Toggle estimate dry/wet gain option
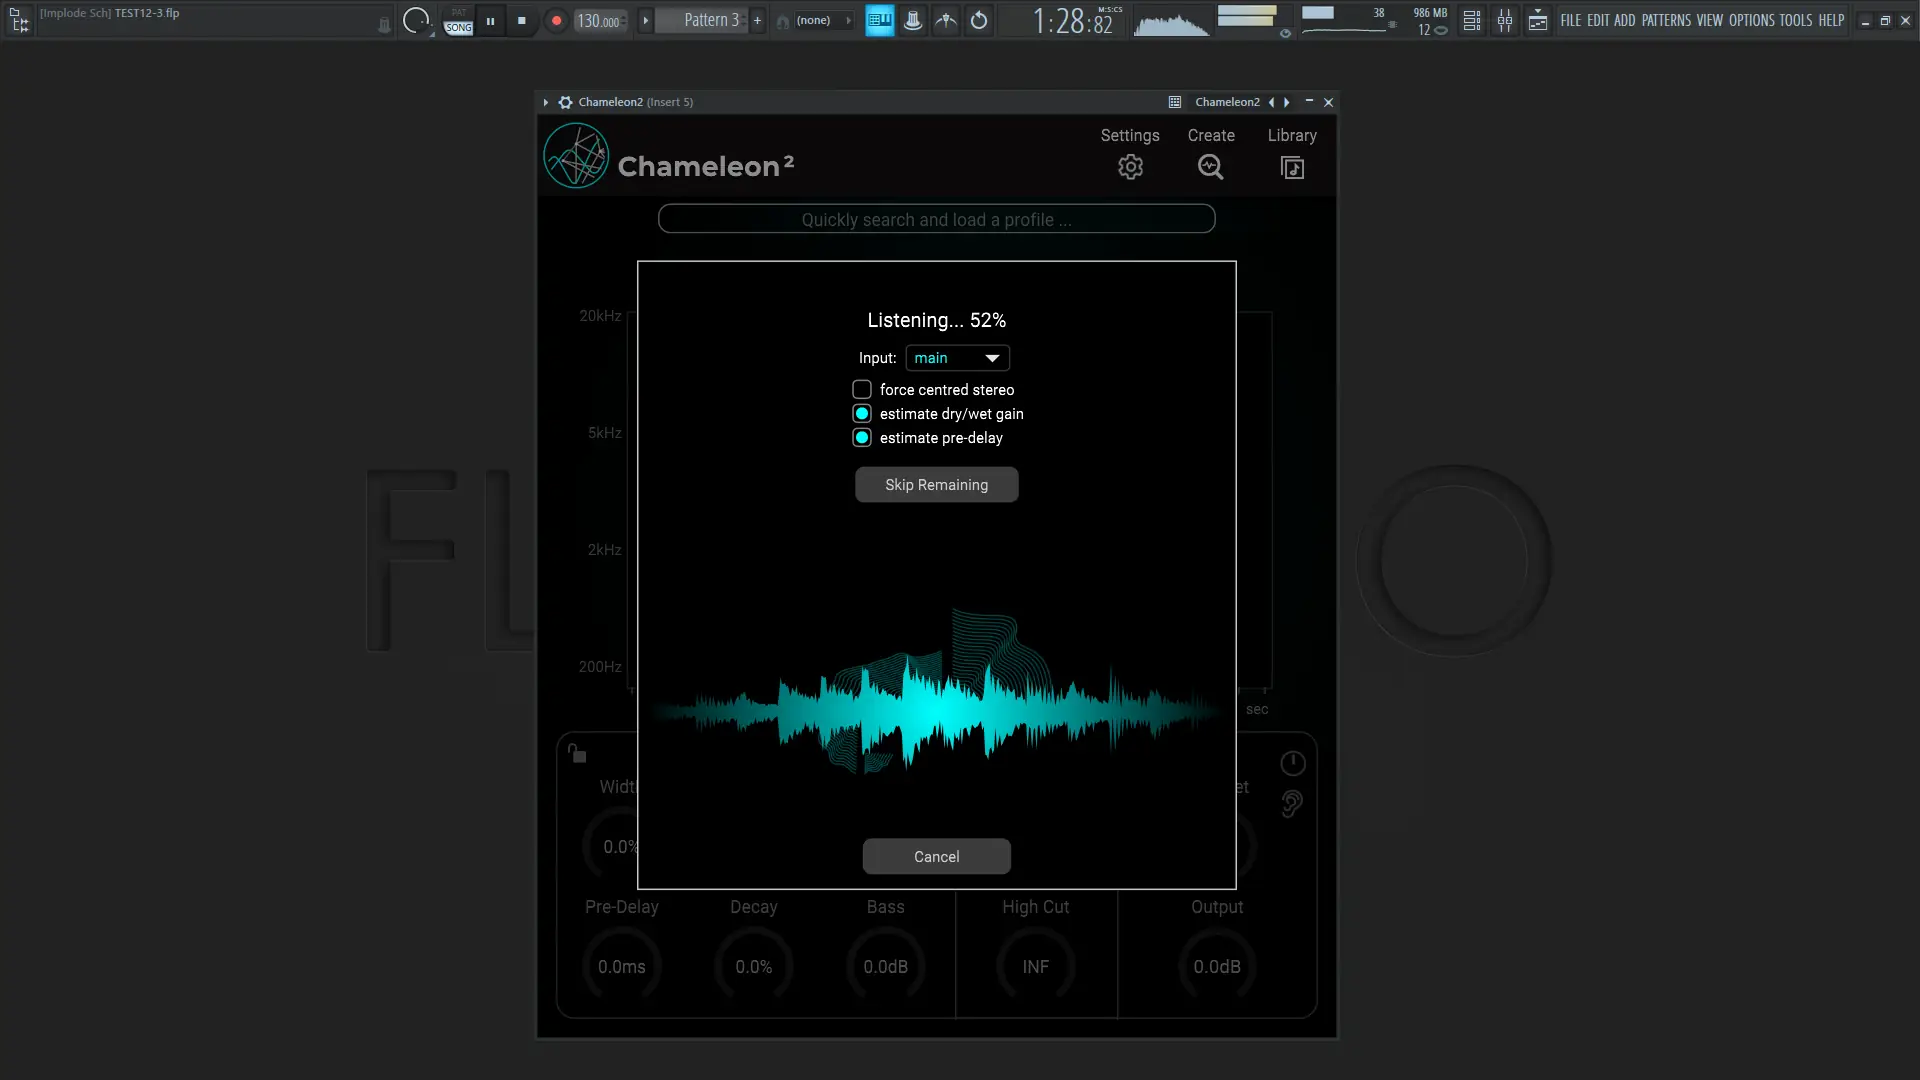This screenshot has width=1920, height=1080. point(862,414)
